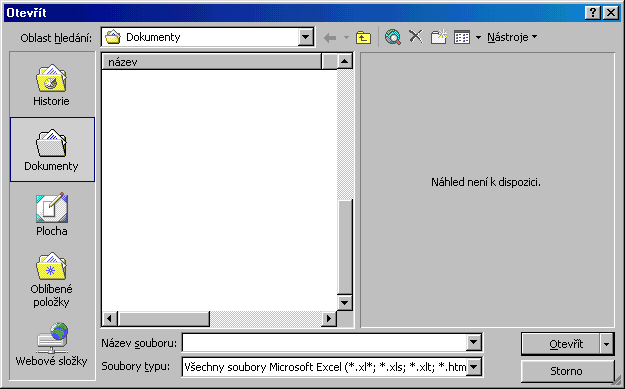Click the Otevřít button

click(561, 344)
